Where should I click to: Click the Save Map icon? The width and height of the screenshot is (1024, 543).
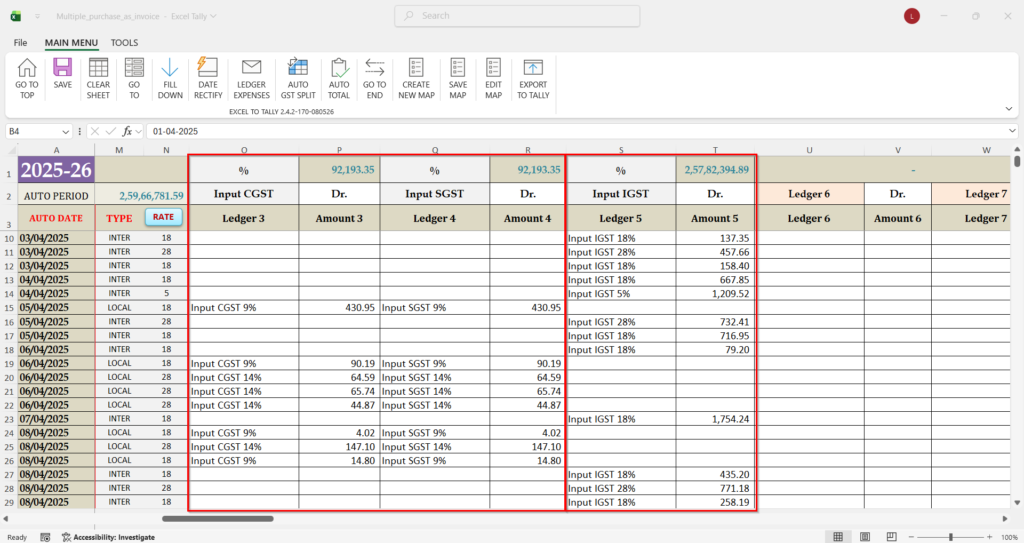point(458,68)
